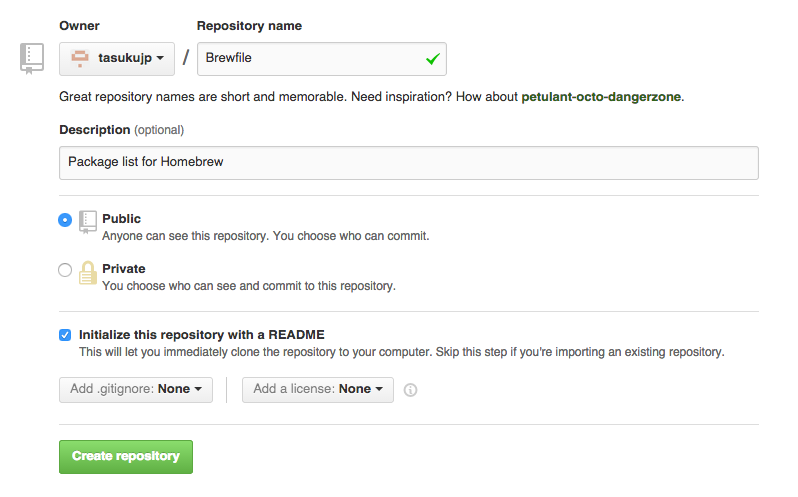The width and height of the screenshot is (798, 497).
Task: Click the license info icon
Action: pyautogui.click(x=410, y=390)
